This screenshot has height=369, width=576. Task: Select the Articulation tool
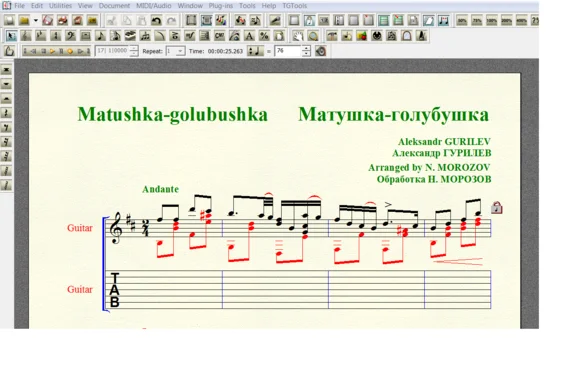click(175, 36)
